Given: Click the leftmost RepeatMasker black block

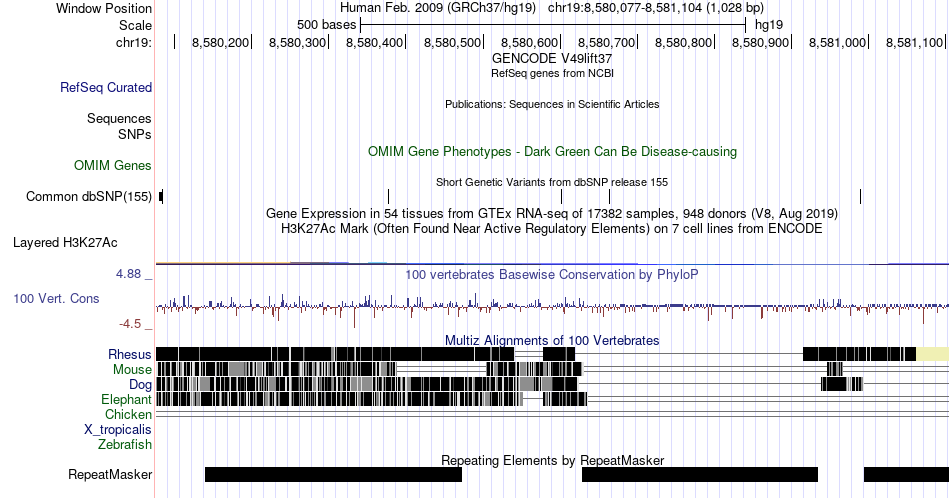Looking at the screenshot, I should click(x=333, y=474).
